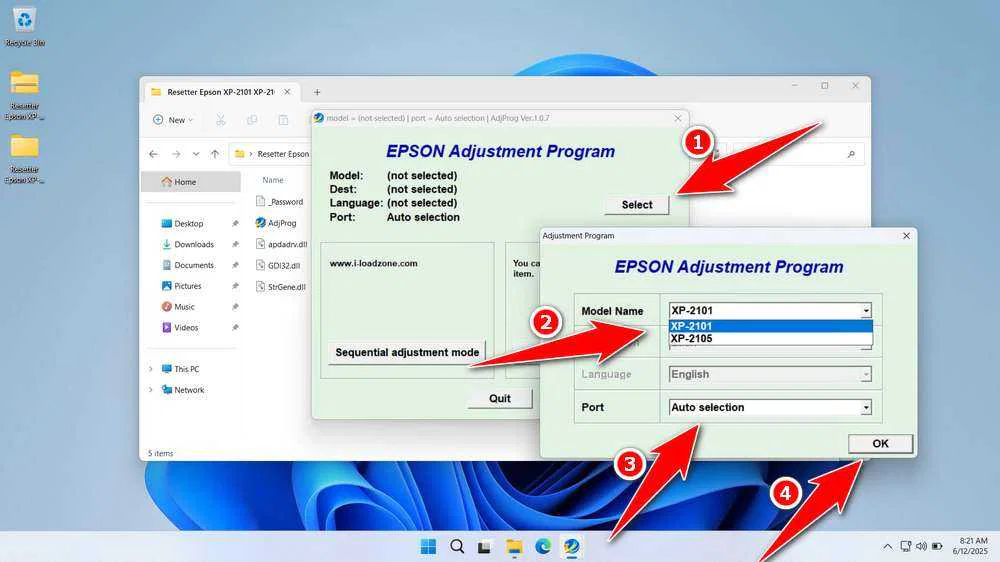Viewport: 1000px width, 562px height.
Task: Click the Quit button
Action: pos(499,398)
